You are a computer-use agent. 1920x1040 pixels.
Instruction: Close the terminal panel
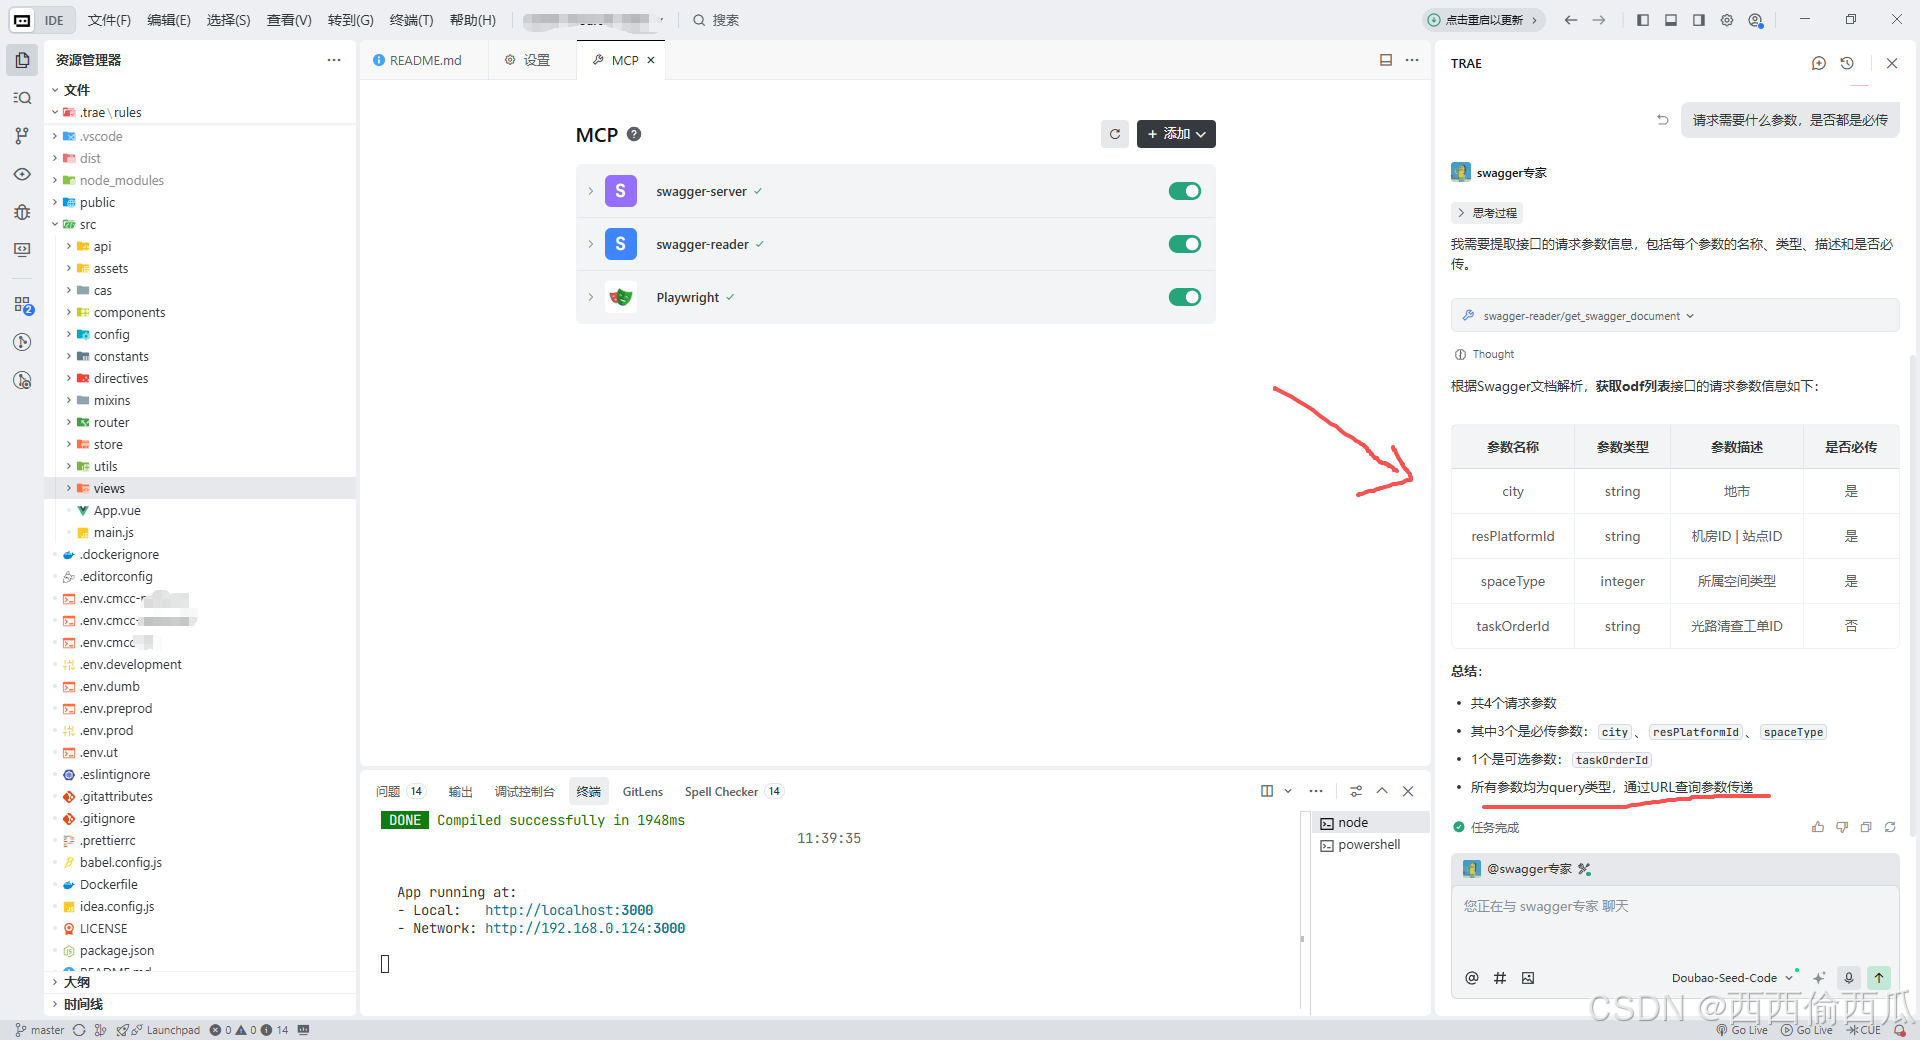1408,791
